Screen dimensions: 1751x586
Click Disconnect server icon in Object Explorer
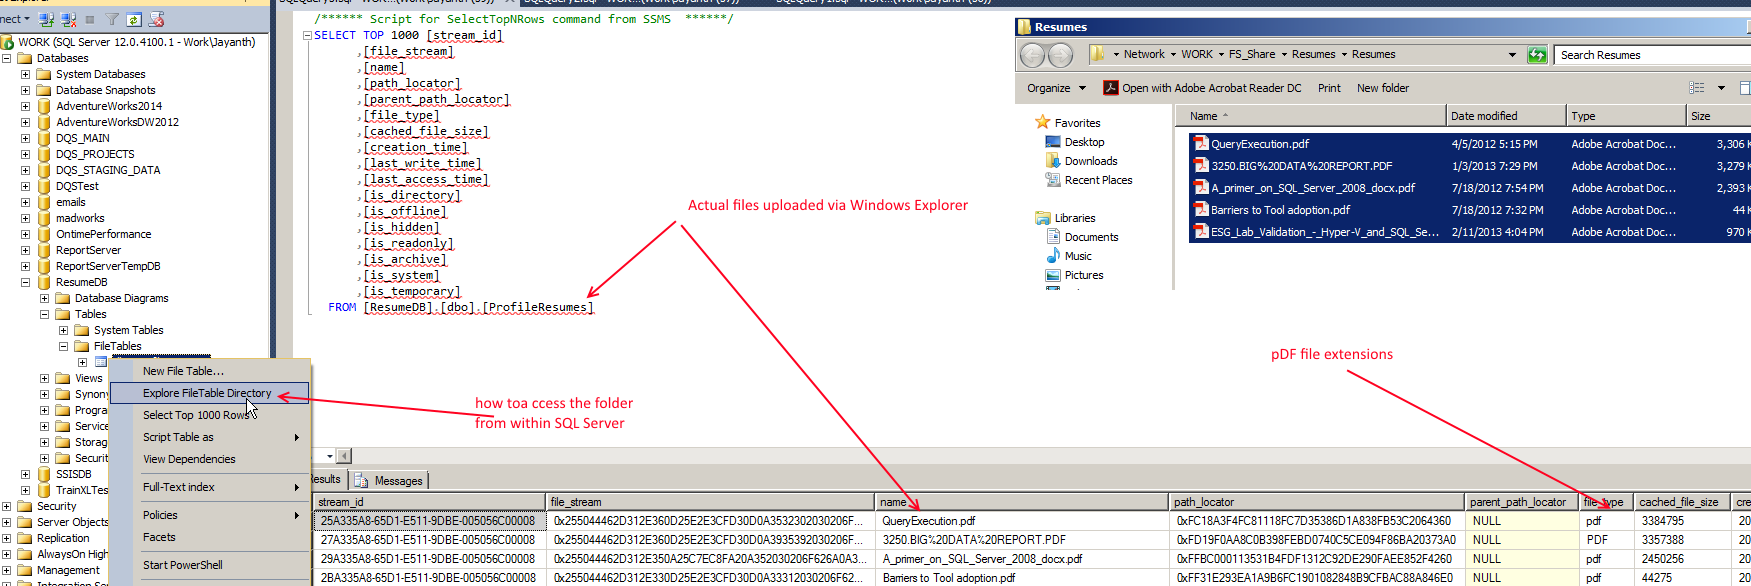click(68, 19)
